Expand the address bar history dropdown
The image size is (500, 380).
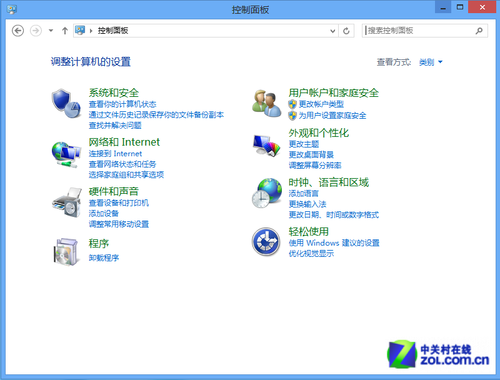332,31
